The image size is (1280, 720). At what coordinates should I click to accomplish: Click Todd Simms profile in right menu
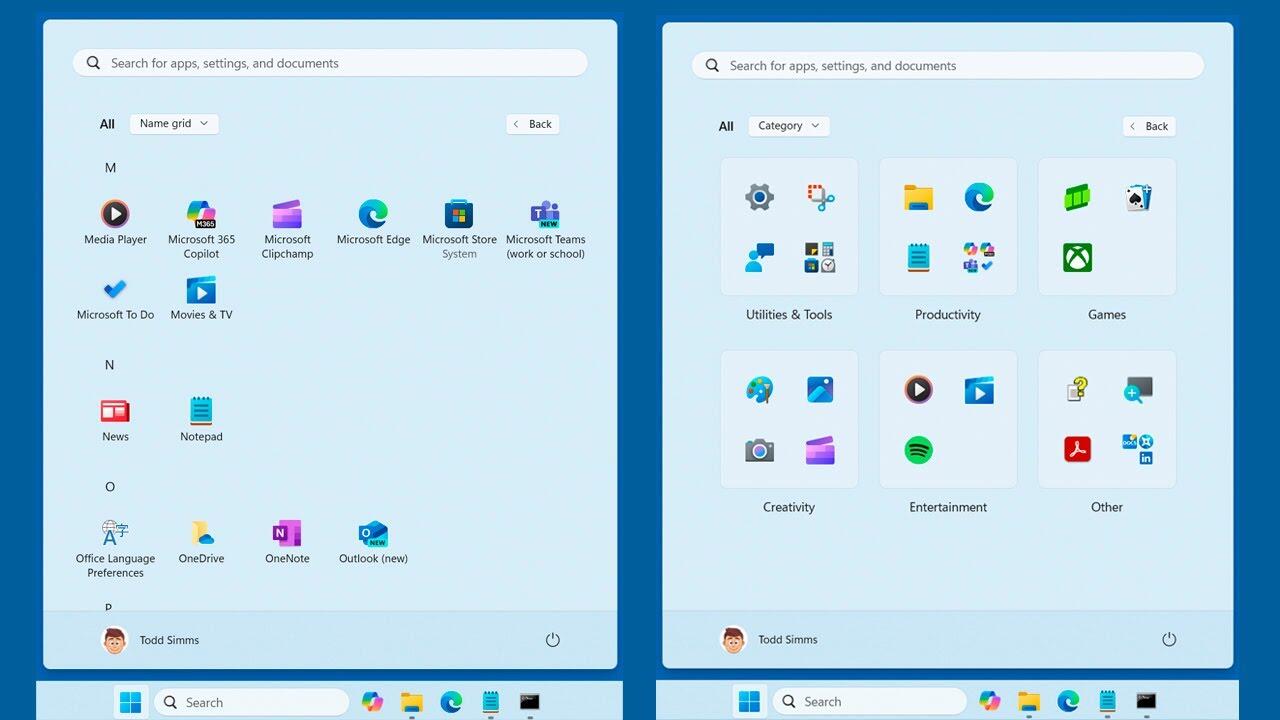769,639
